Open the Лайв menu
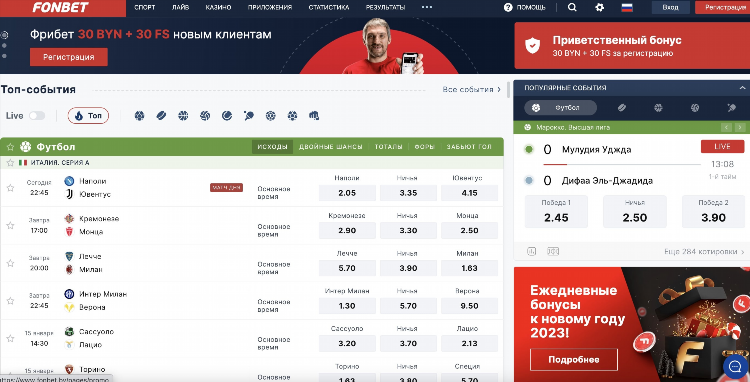The image size is (750, 382). pos(180,7)
